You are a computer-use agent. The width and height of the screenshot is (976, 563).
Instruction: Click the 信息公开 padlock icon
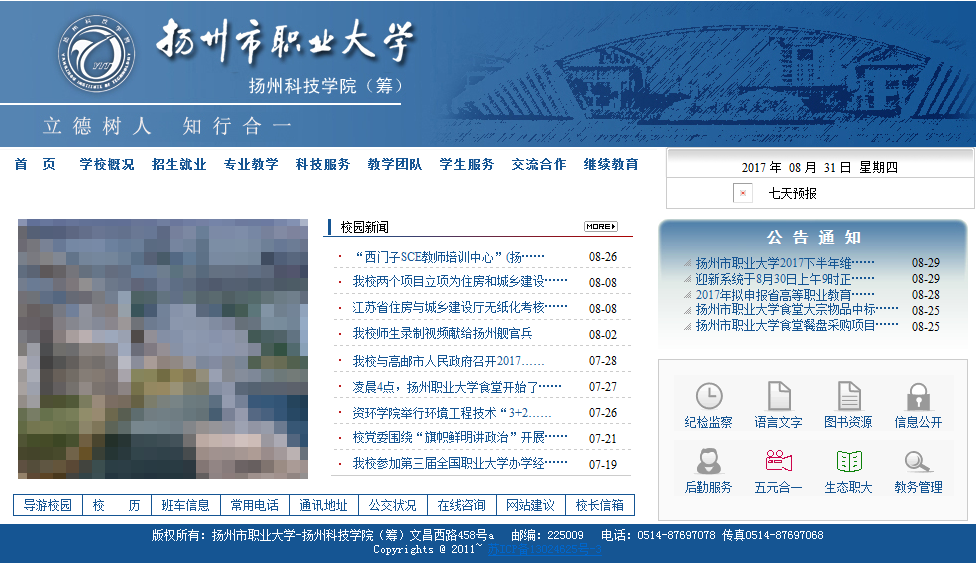point(918,396)
